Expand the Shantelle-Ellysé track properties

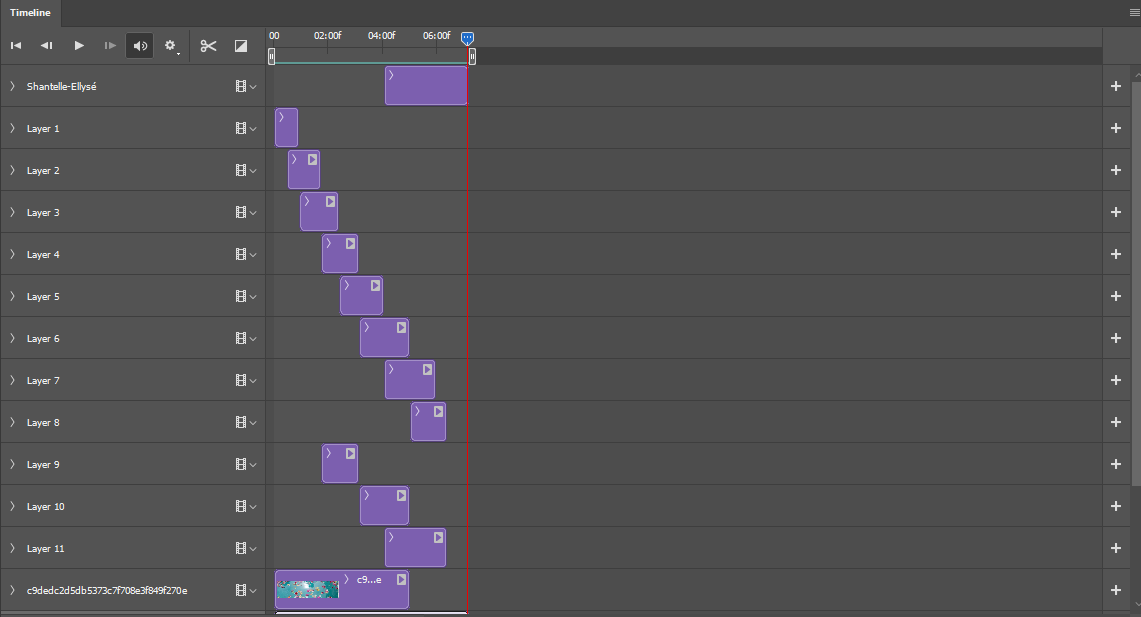click(x=12, y=87)
